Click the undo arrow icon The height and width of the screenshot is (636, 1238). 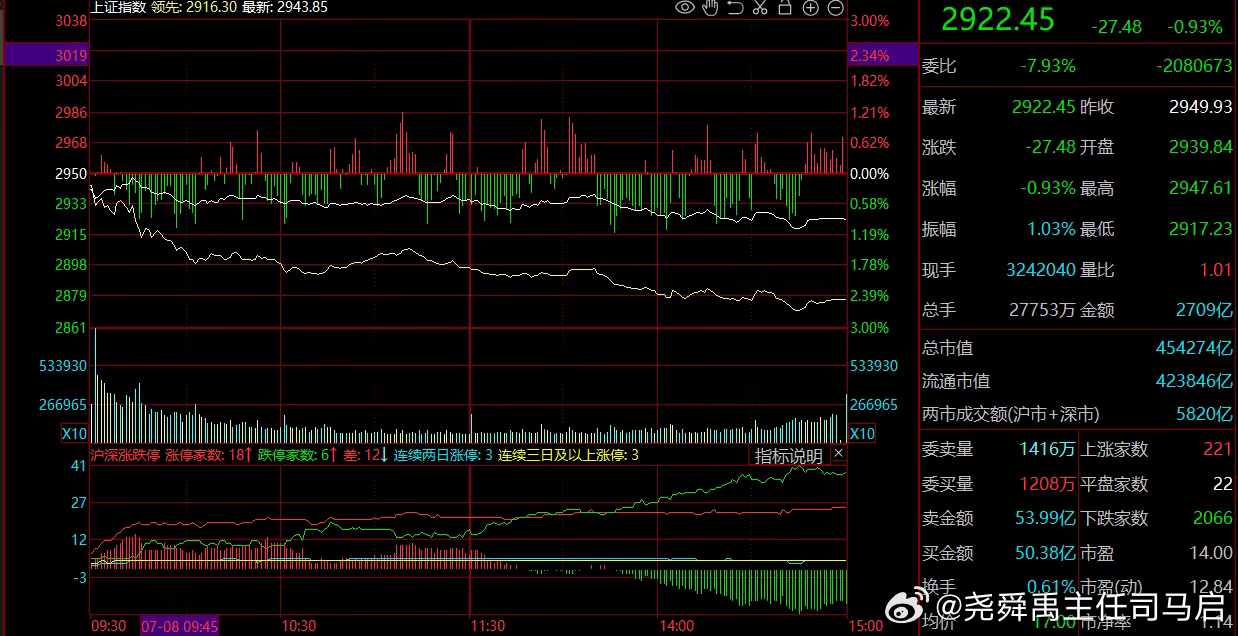pyautogui.click(x=735, y=8)
